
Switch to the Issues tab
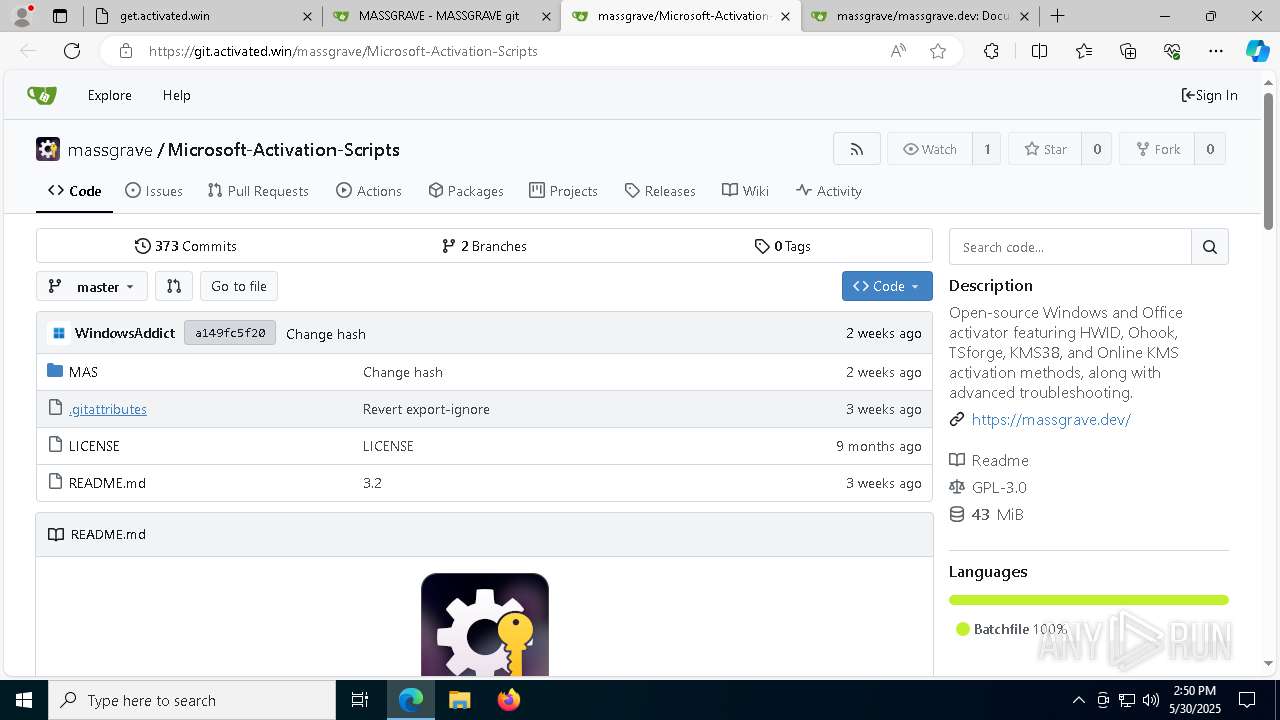[x=154, y=191]
